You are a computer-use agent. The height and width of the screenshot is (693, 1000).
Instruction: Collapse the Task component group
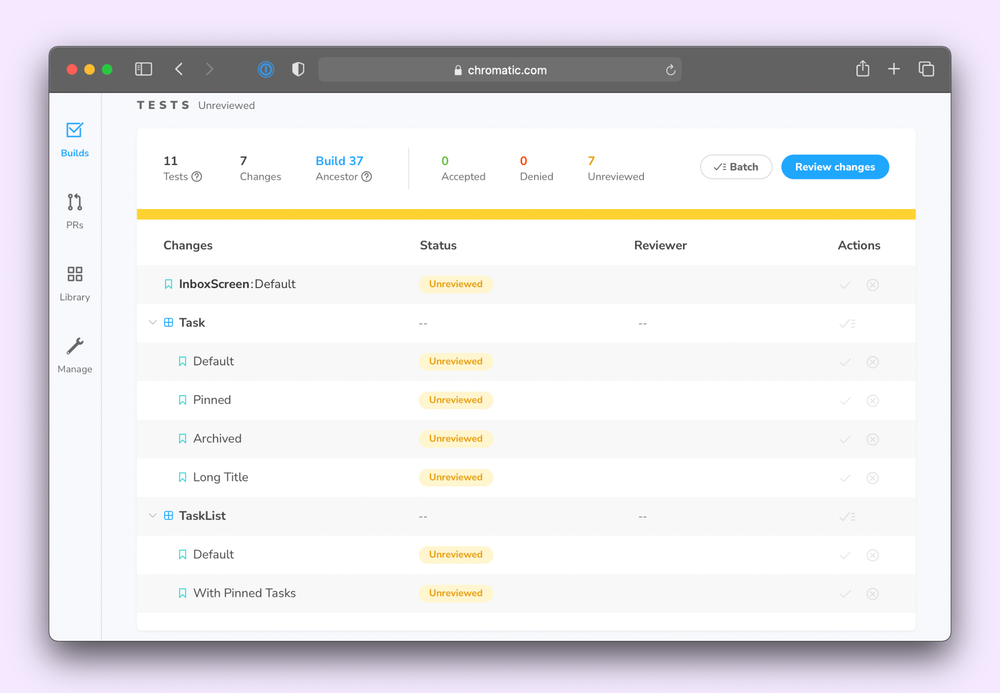152,322
